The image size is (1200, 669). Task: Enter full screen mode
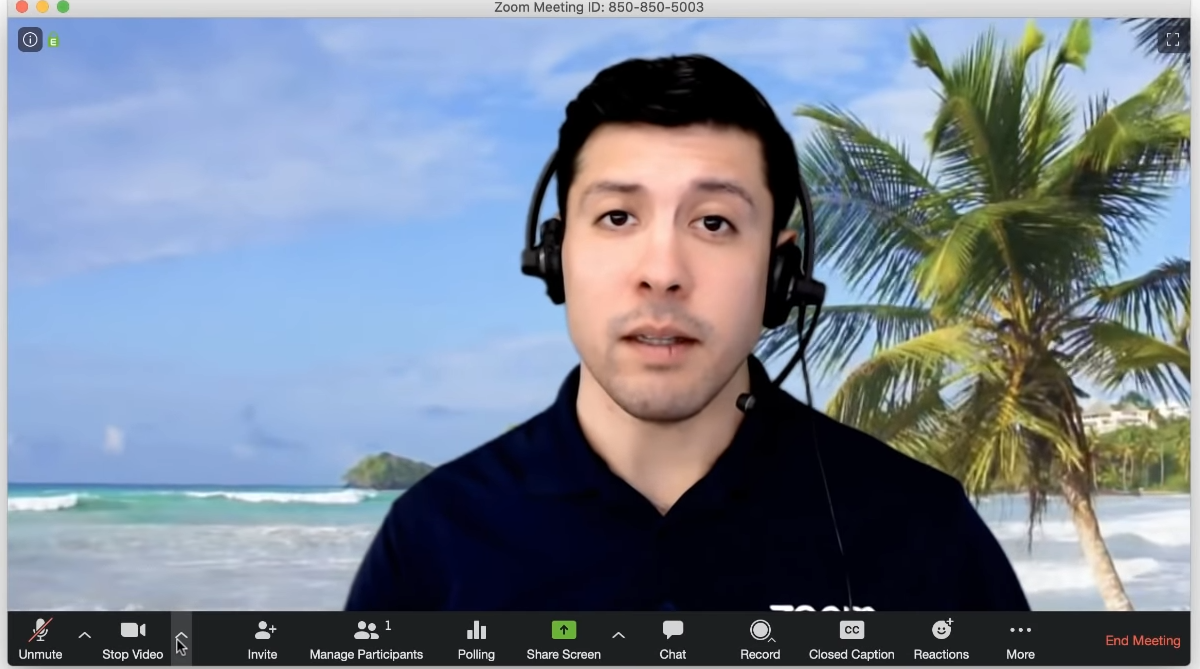1173,40
